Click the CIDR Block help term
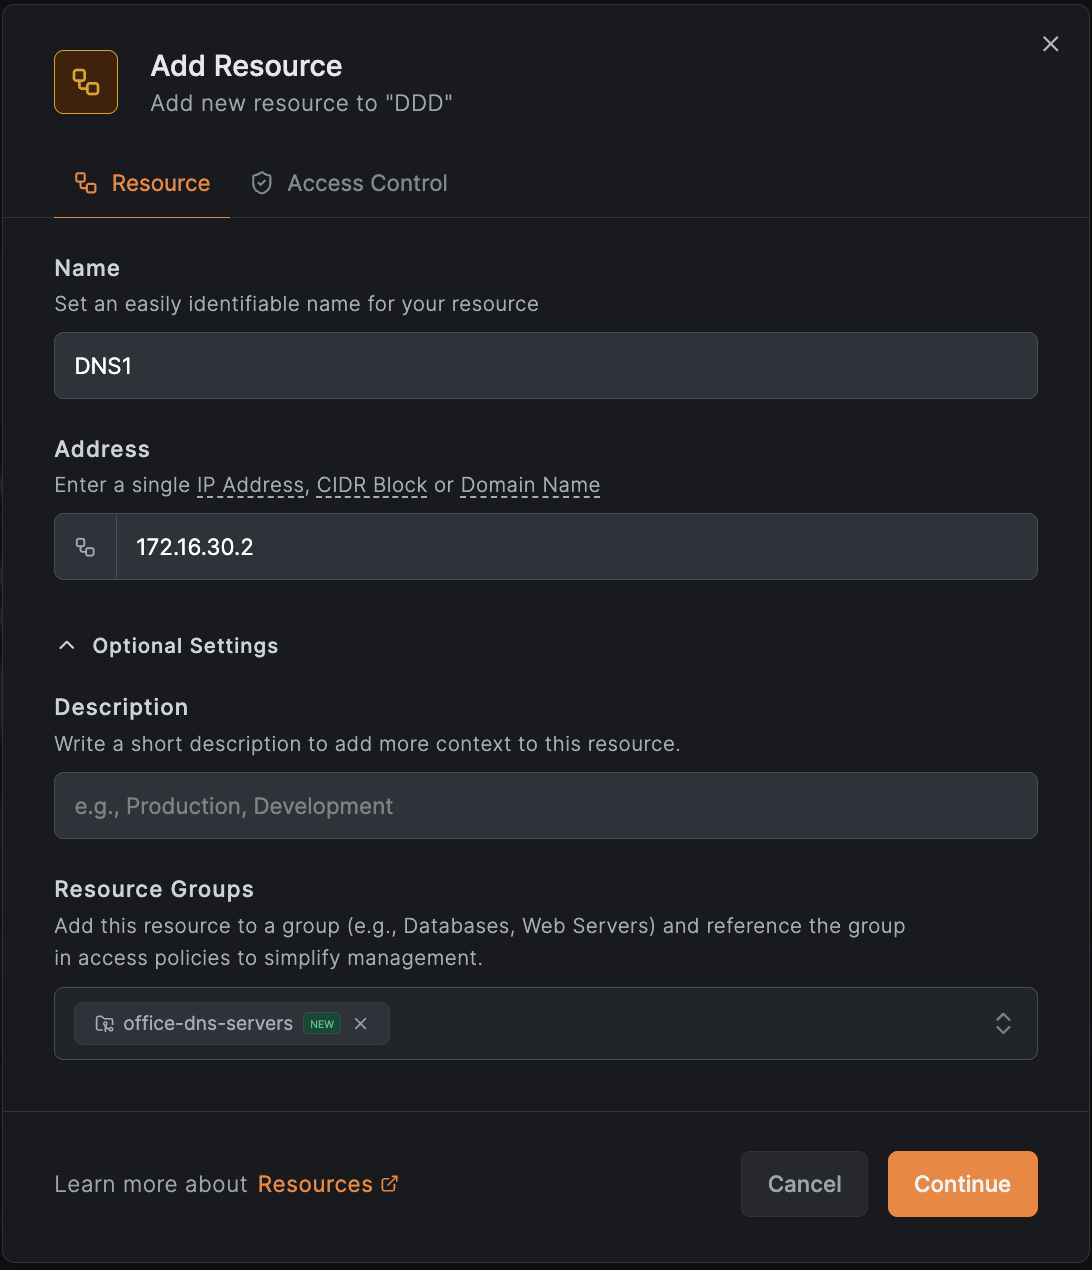This screenshot has height=1270, width=1092. point(372,485)
